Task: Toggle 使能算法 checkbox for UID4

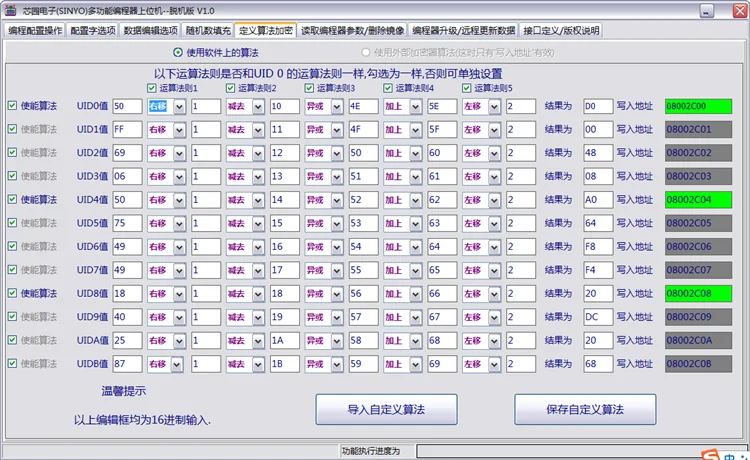Action: 12,199
